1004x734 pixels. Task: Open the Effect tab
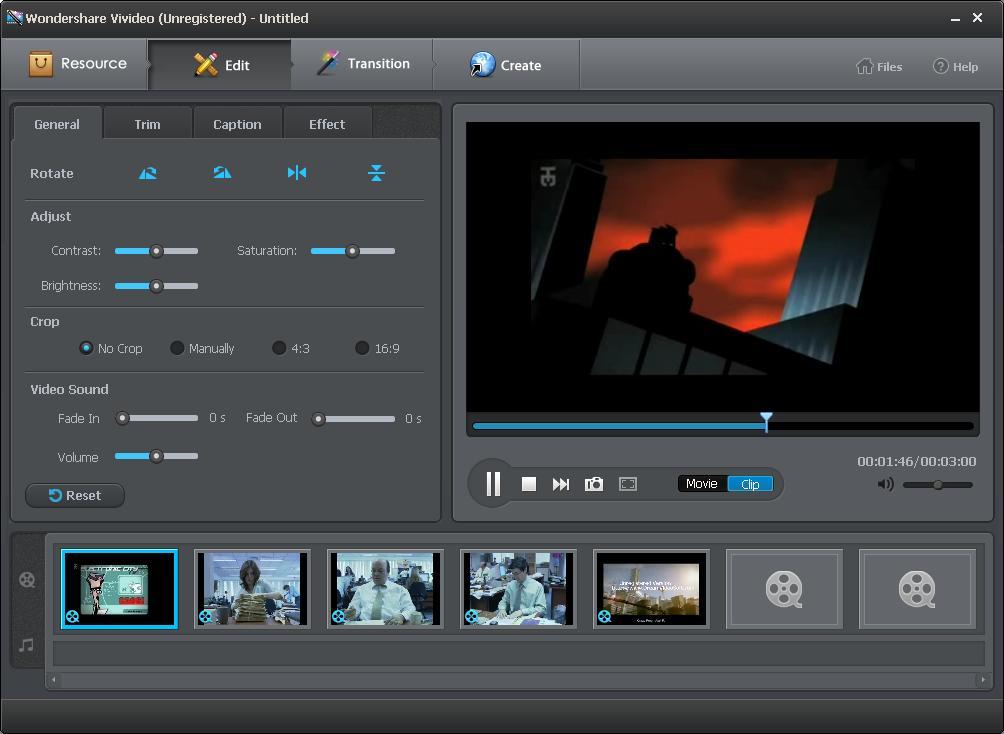coord(327,124)
